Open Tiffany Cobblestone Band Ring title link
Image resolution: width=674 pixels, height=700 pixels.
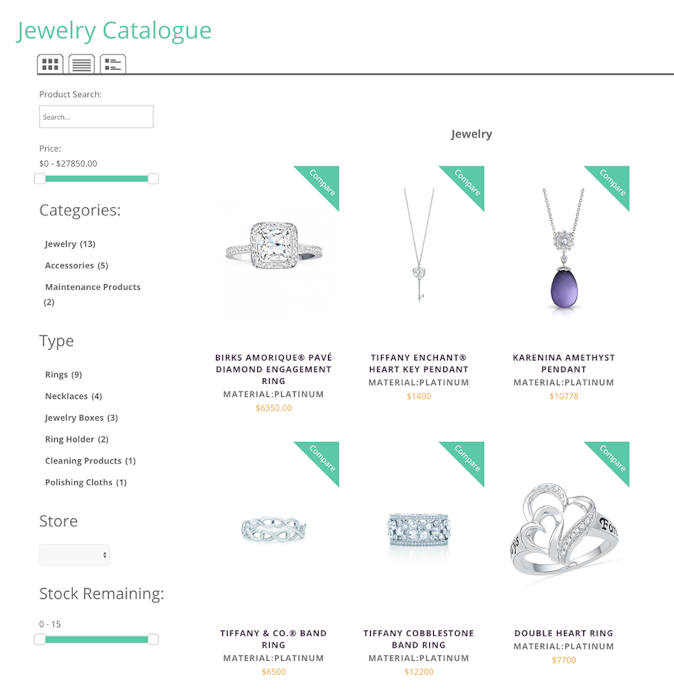click(x=418, y=639)
